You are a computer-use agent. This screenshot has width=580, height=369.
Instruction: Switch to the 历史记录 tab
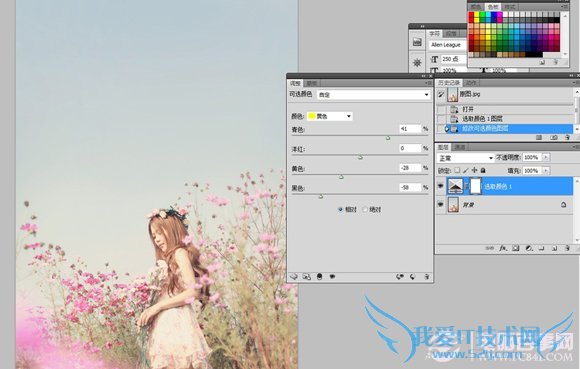coord(449,83)
